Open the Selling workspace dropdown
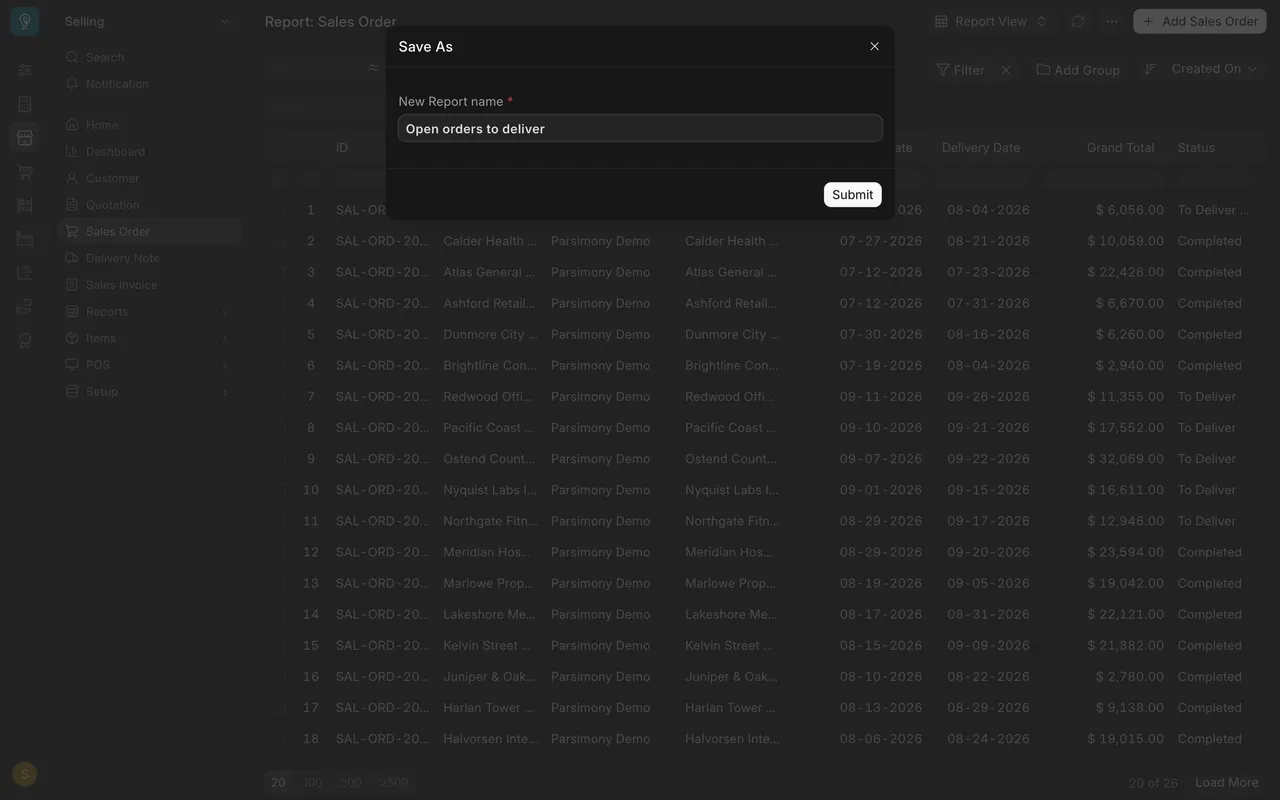This screenshot has width=1280, height=800. pyautogui.click(x=148, y=21)
